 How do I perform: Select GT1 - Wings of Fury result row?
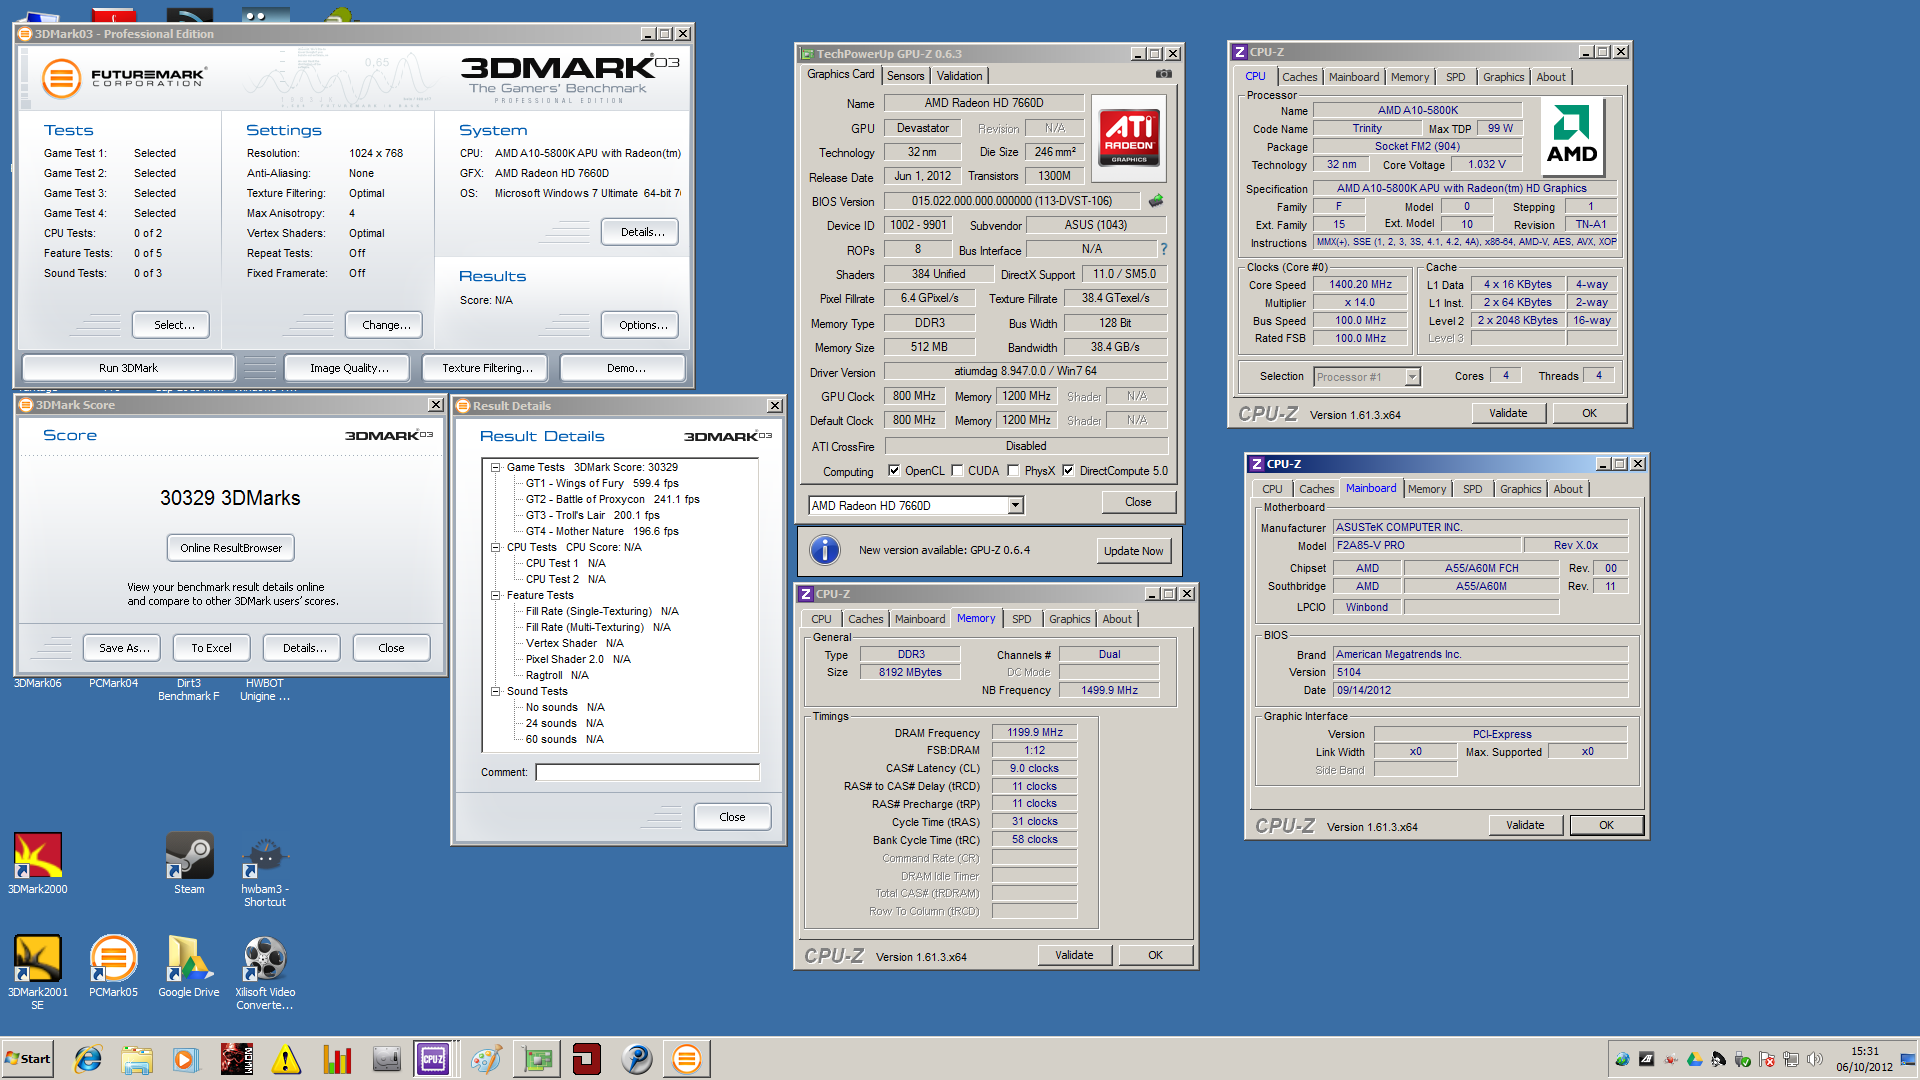point(601,483)
